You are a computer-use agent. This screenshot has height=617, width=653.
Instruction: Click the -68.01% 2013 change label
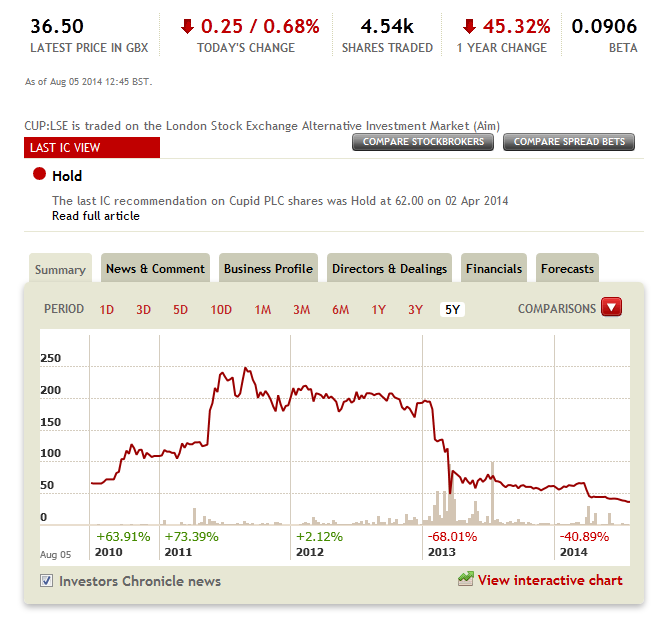click(452, 536)
